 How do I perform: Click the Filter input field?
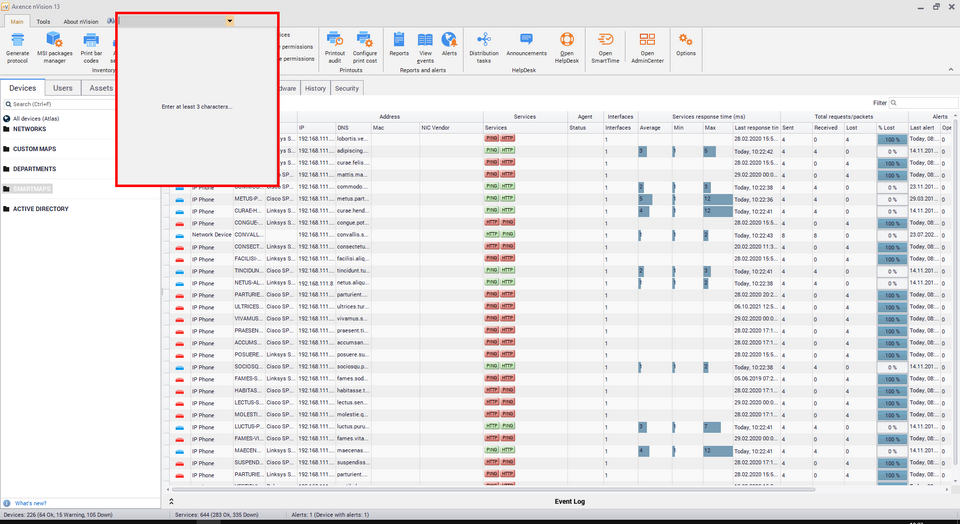coord(924,102)
